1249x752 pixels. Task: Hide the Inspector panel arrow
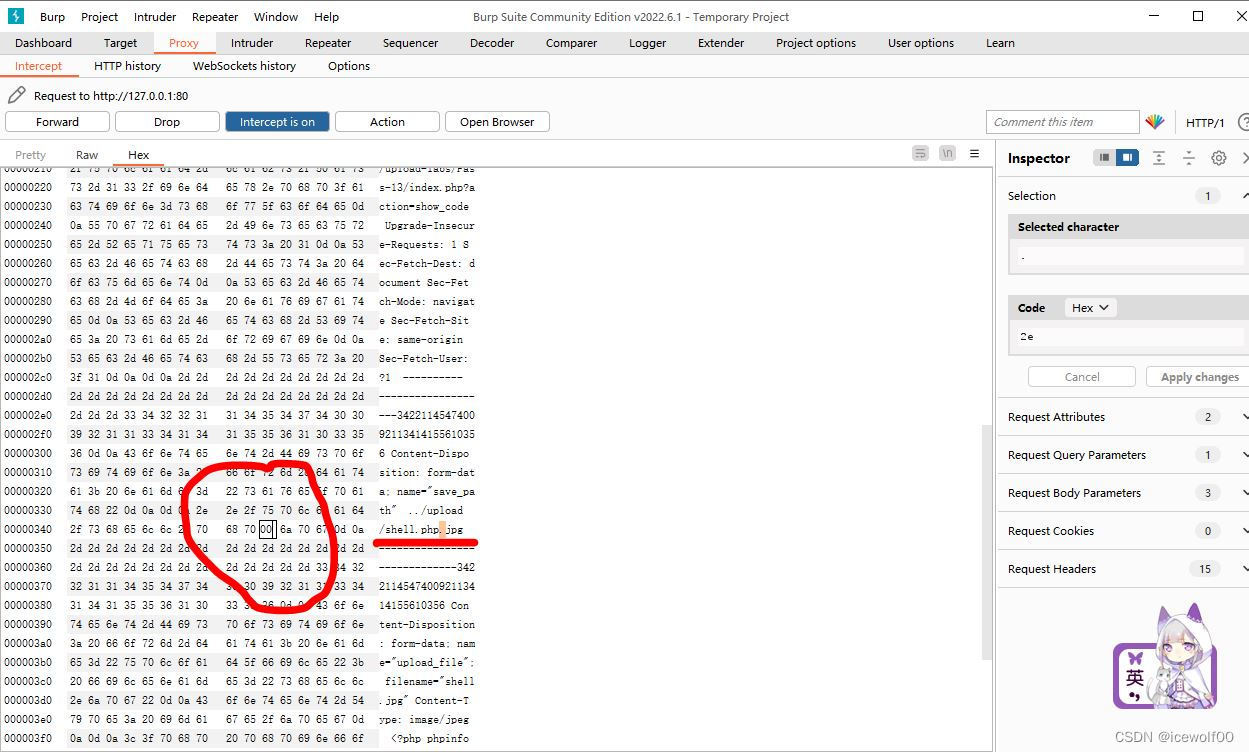coord(1245,158)
